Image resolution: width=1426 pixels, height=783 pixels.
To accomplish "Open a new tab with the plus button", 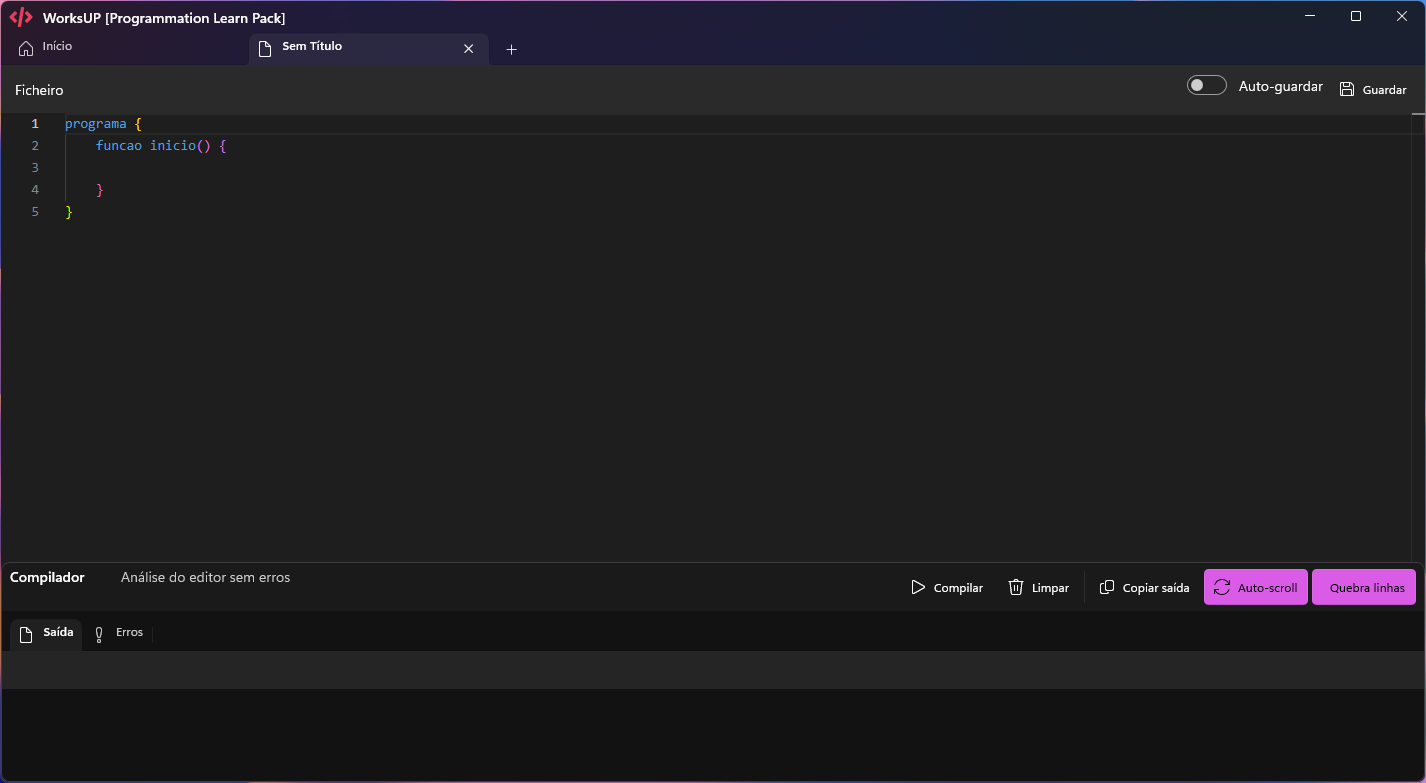I will (x=511, y=48).
